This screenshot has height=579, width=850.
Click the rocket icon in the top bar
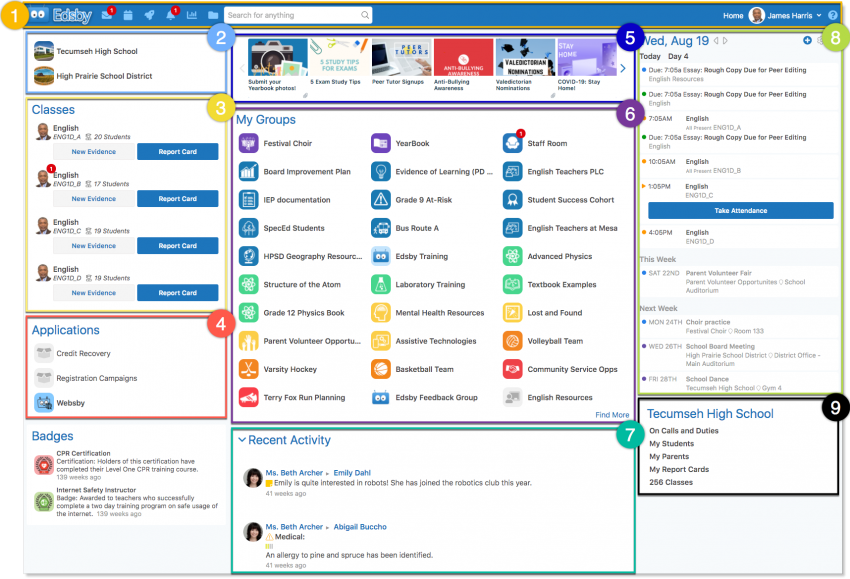pos(150,14)
